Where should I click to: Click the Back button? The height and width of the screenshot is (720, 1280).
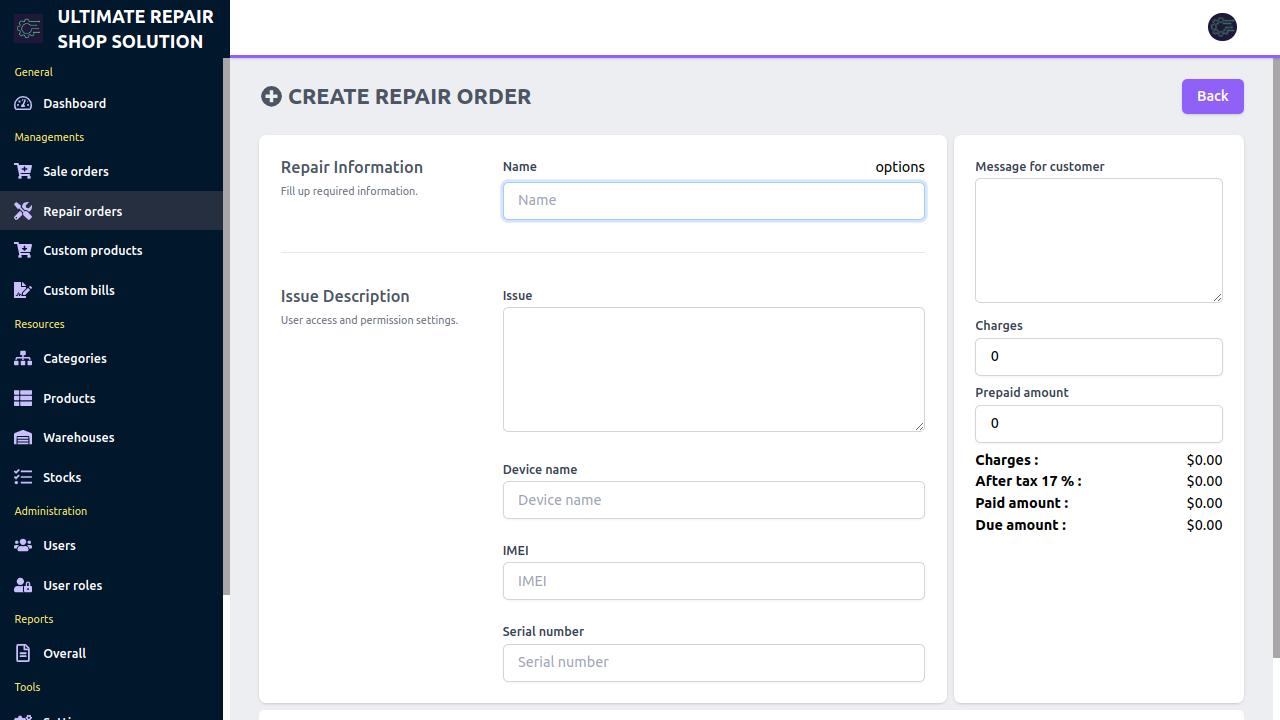pyautogui.click(x=1212, y=96)
